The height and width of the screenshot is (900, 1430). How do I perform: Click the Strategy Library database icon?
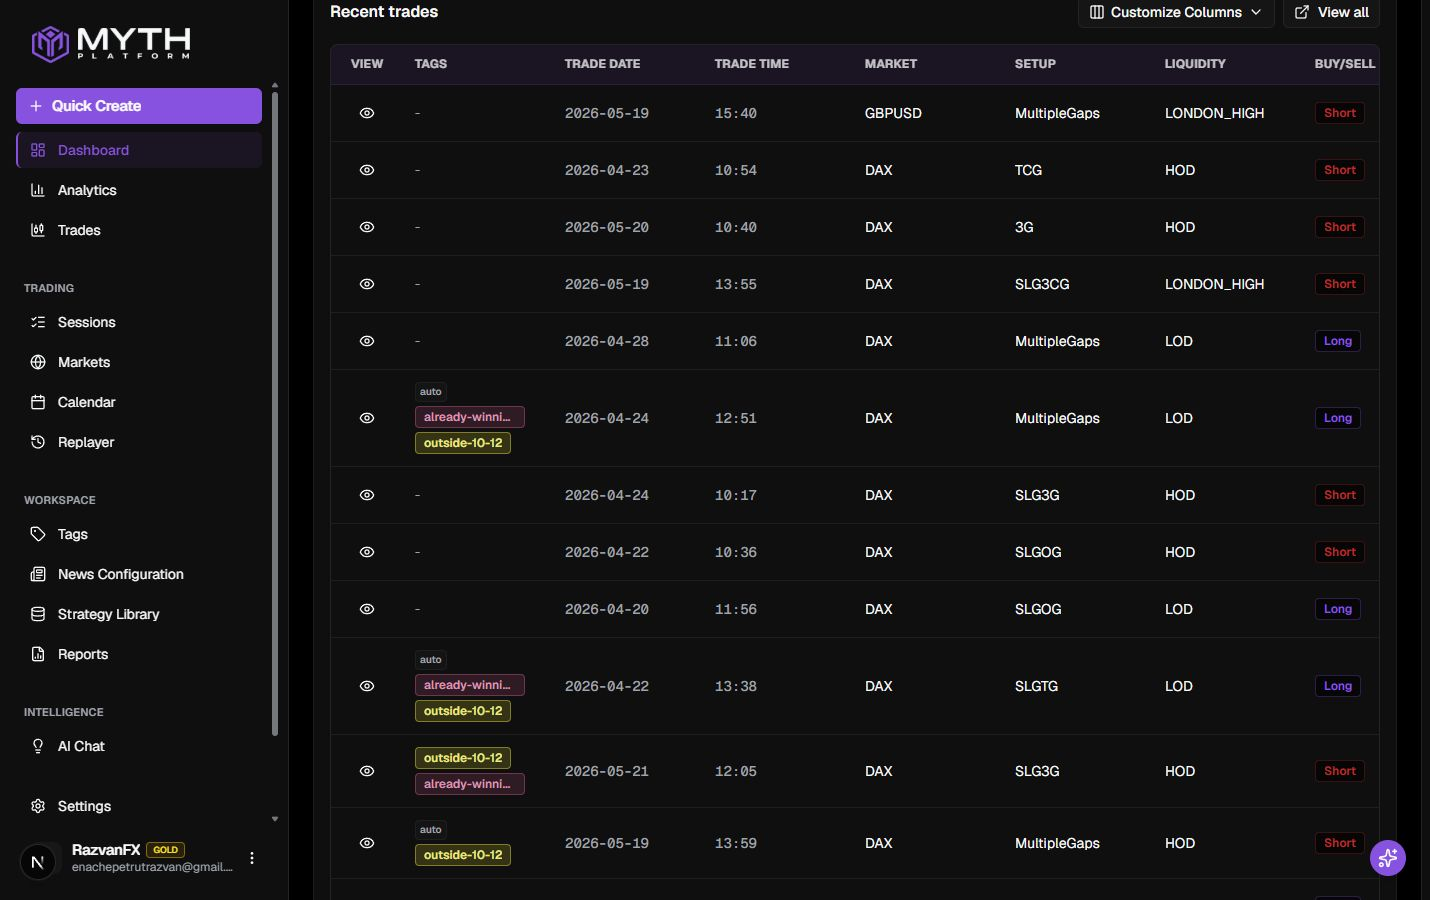tap(38, 614)
